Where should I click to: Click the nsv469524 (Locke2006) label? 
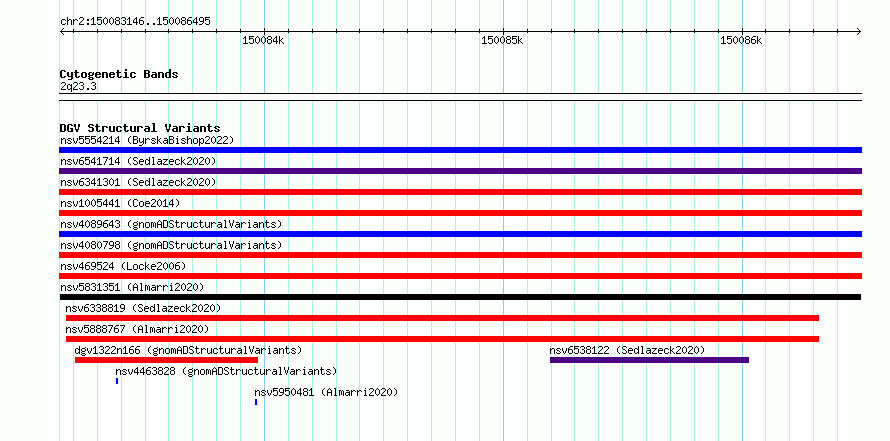click(x=123, y=266)
